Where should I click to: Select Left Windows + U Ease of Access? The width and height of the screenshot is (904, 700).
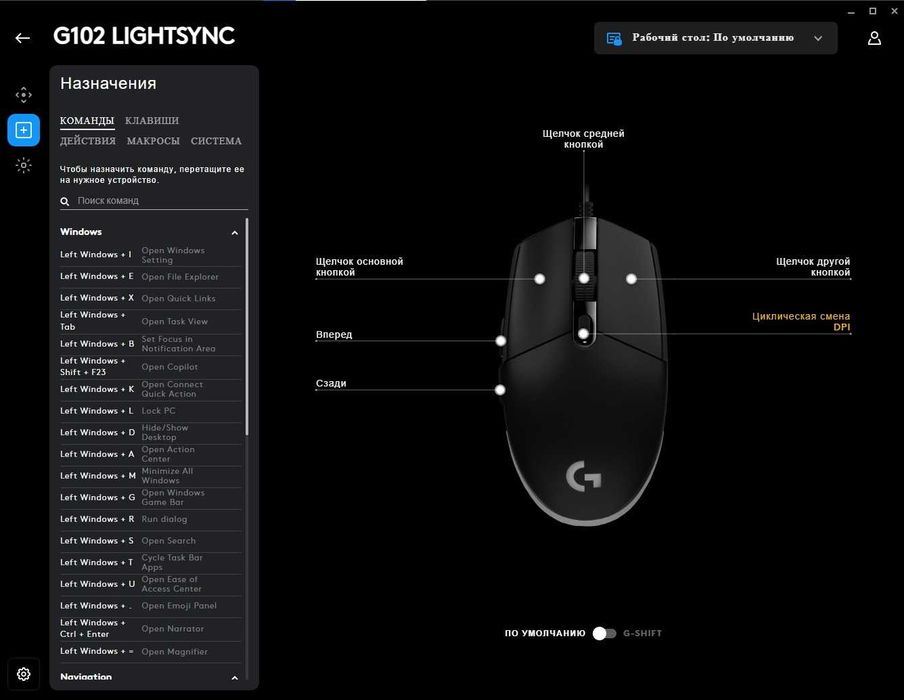click(151, 584)
